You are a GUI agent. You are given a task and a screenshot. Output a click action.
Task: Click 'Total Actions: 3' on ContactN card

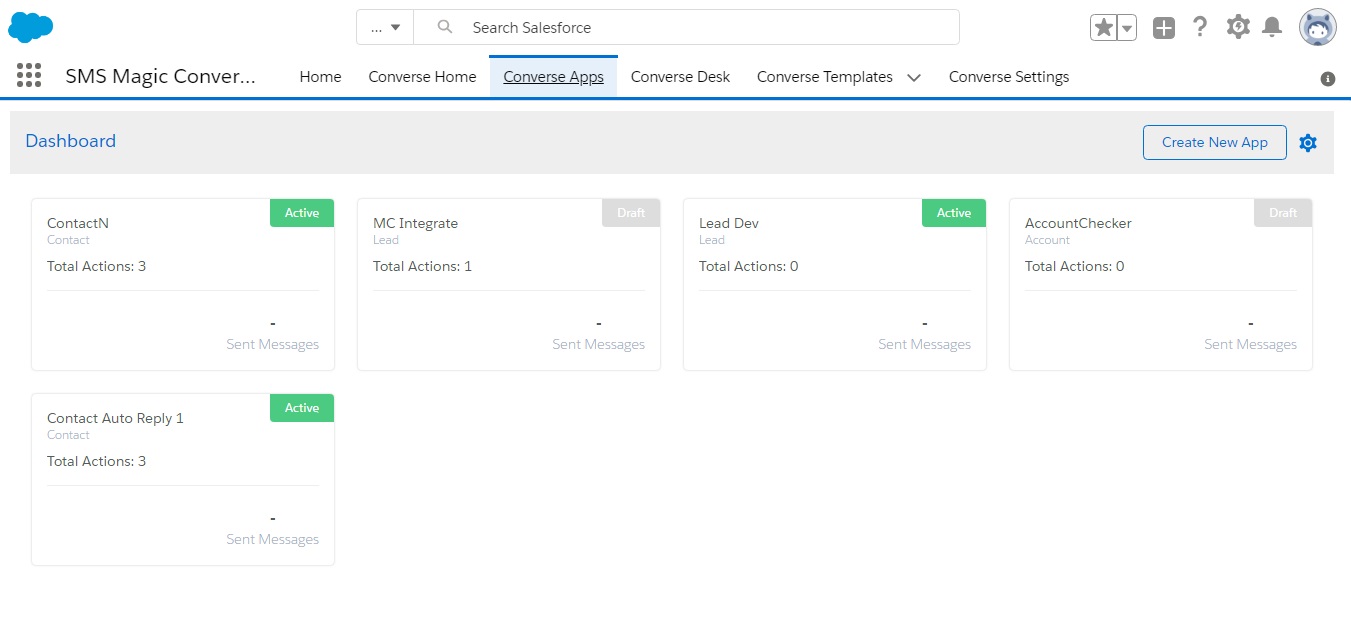pos(96,266)
